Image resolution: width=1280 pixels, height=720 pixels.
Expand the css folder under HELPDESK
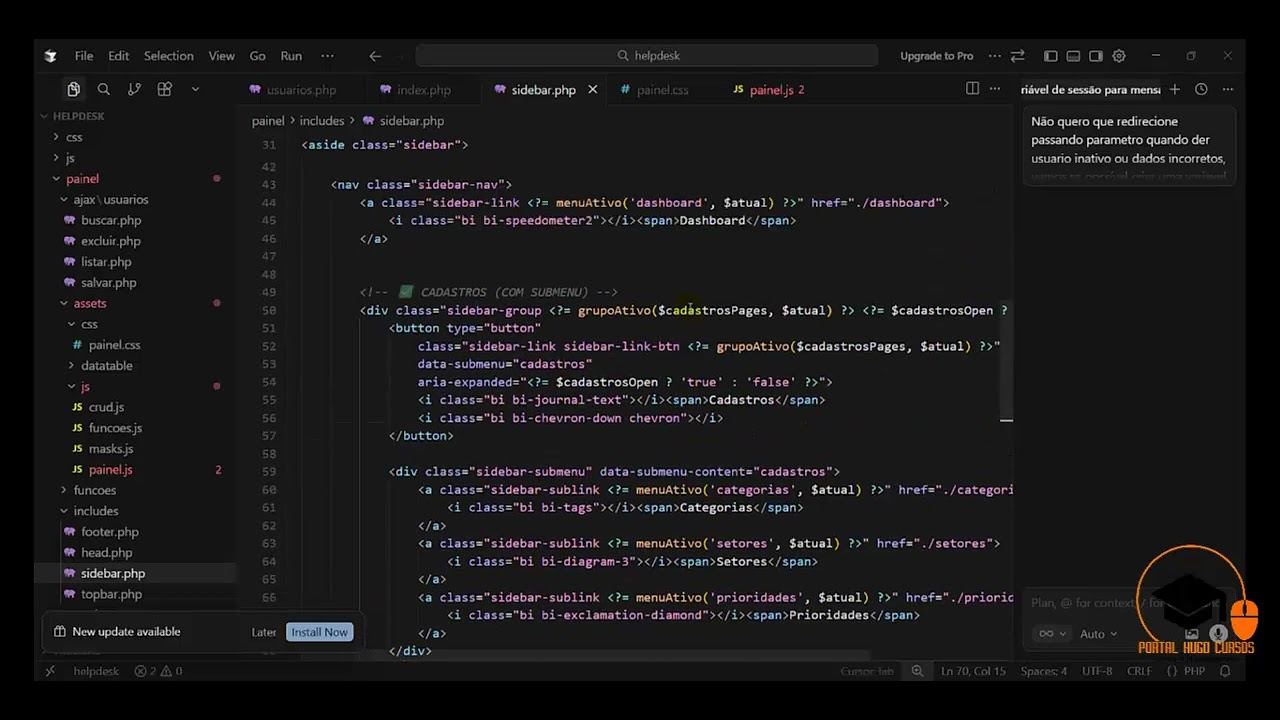pos(74,137)
